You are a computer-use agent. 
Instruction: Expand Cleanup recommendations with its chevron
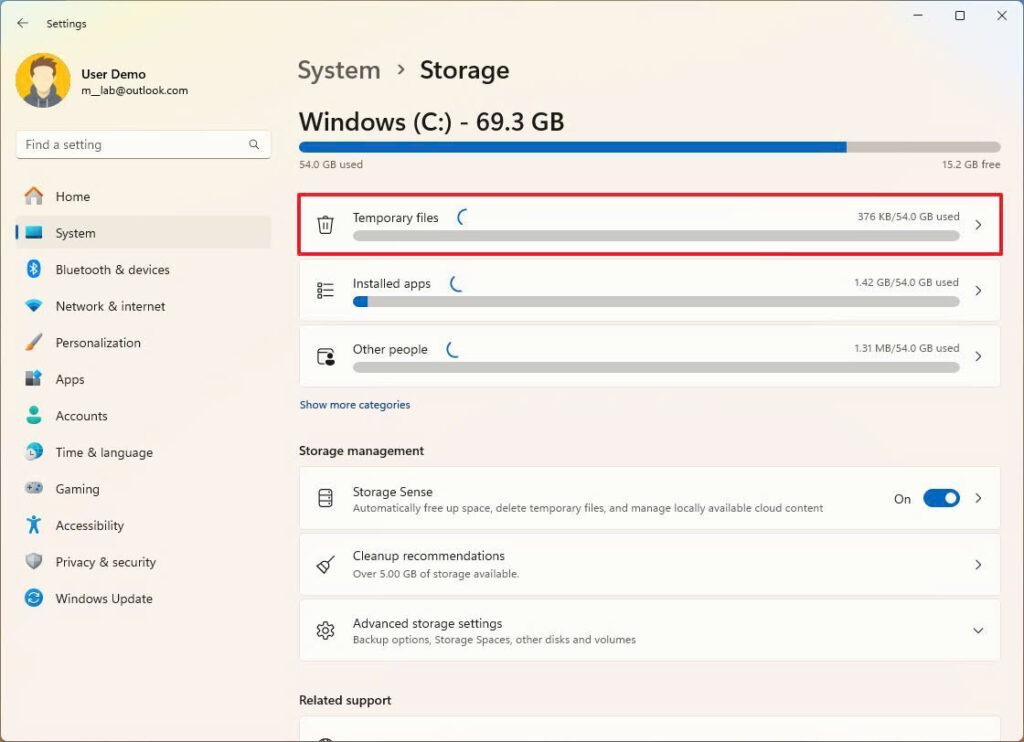[x=978, y=564]
